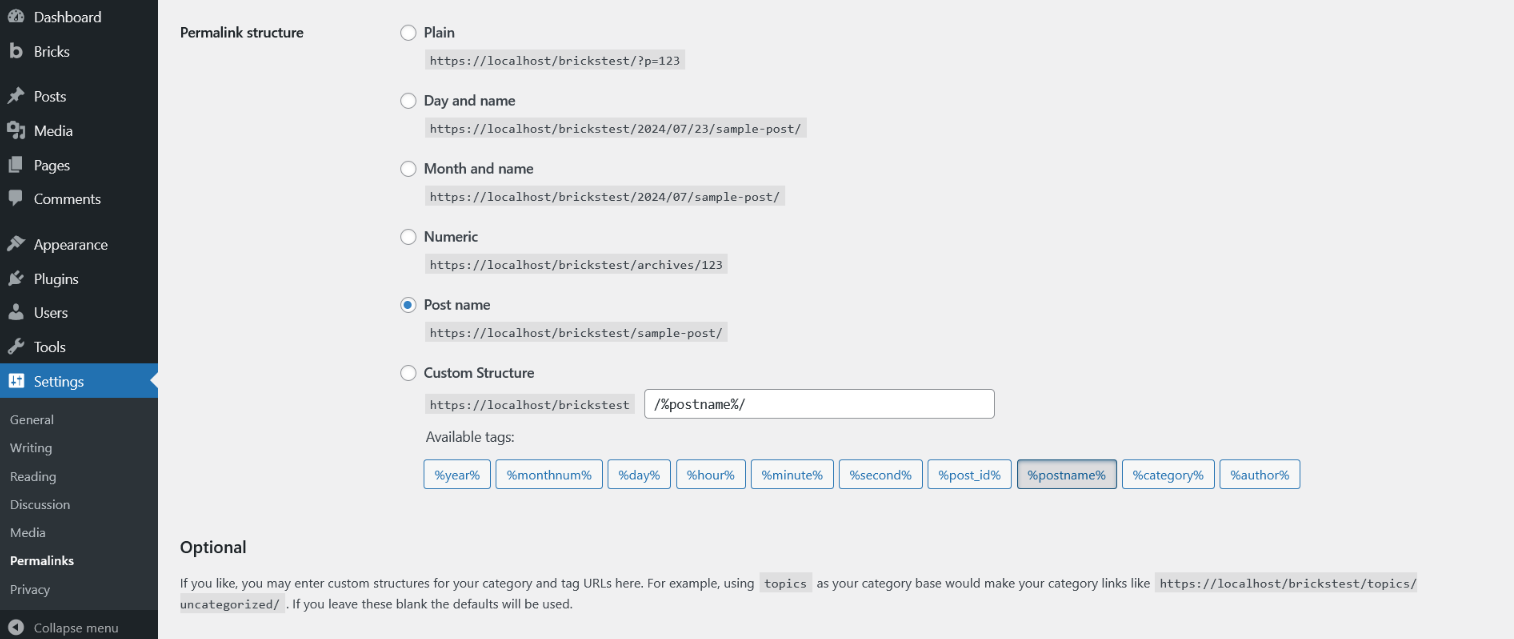This screenshot has height=639, width=1514.
Task: Click inside the custom structure field
Action: (x=819, y=403)
